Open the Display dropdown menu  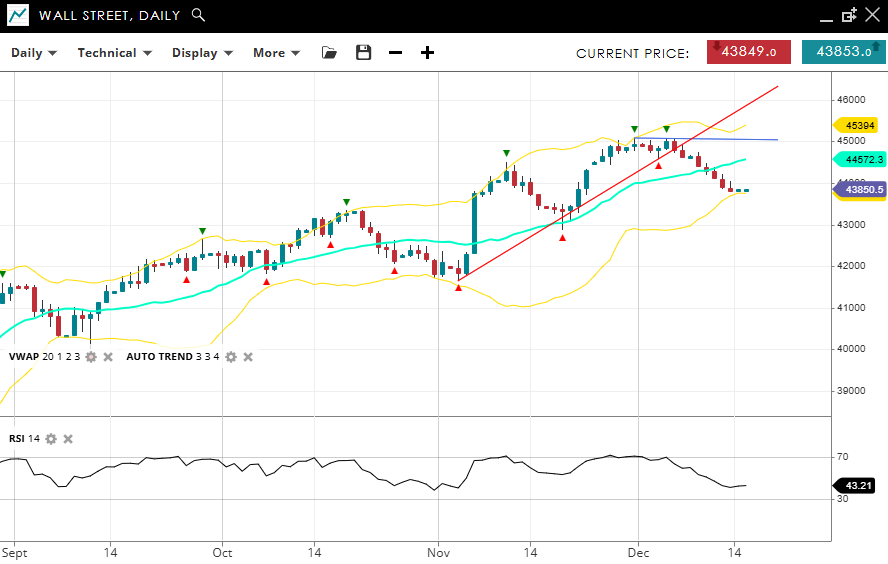[x=202, y=53]
